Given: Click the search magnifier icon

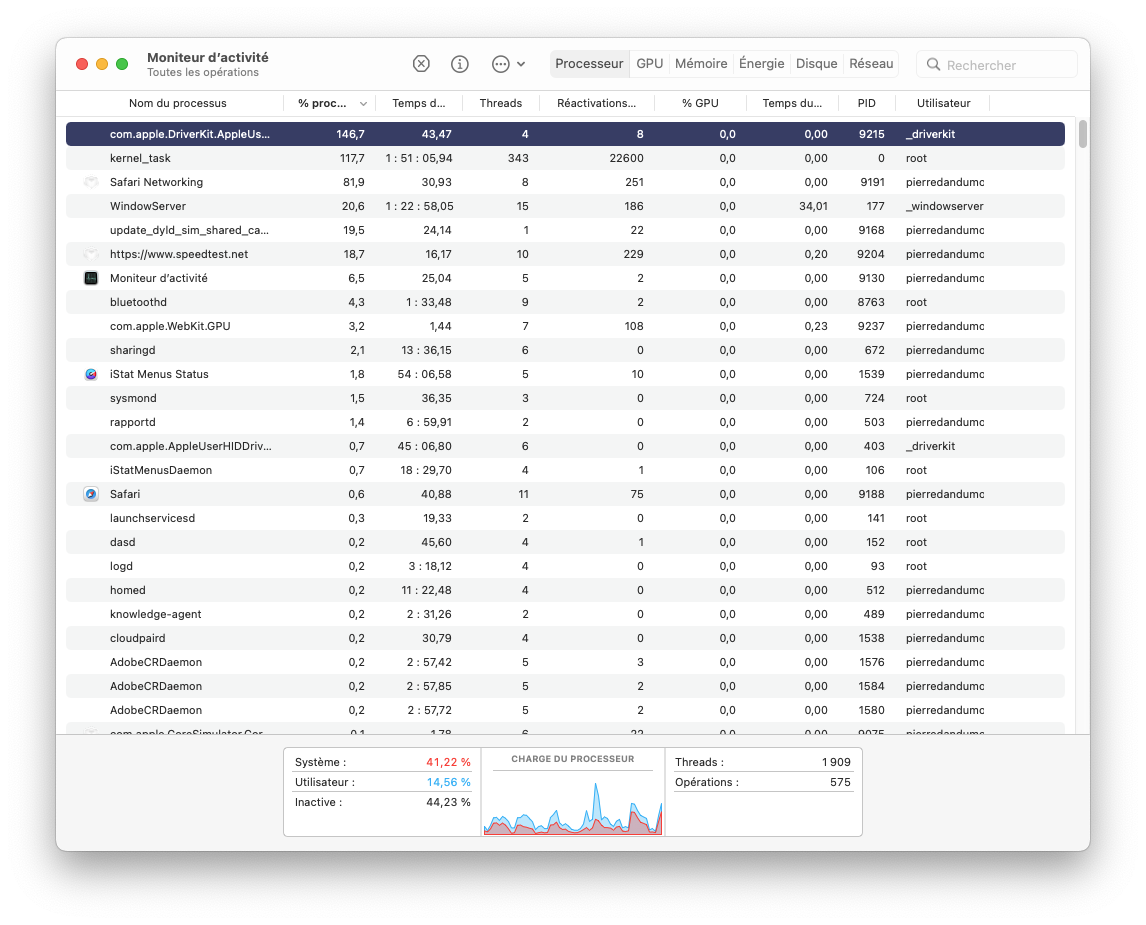Looking at the screenshot, I should 933,65.
